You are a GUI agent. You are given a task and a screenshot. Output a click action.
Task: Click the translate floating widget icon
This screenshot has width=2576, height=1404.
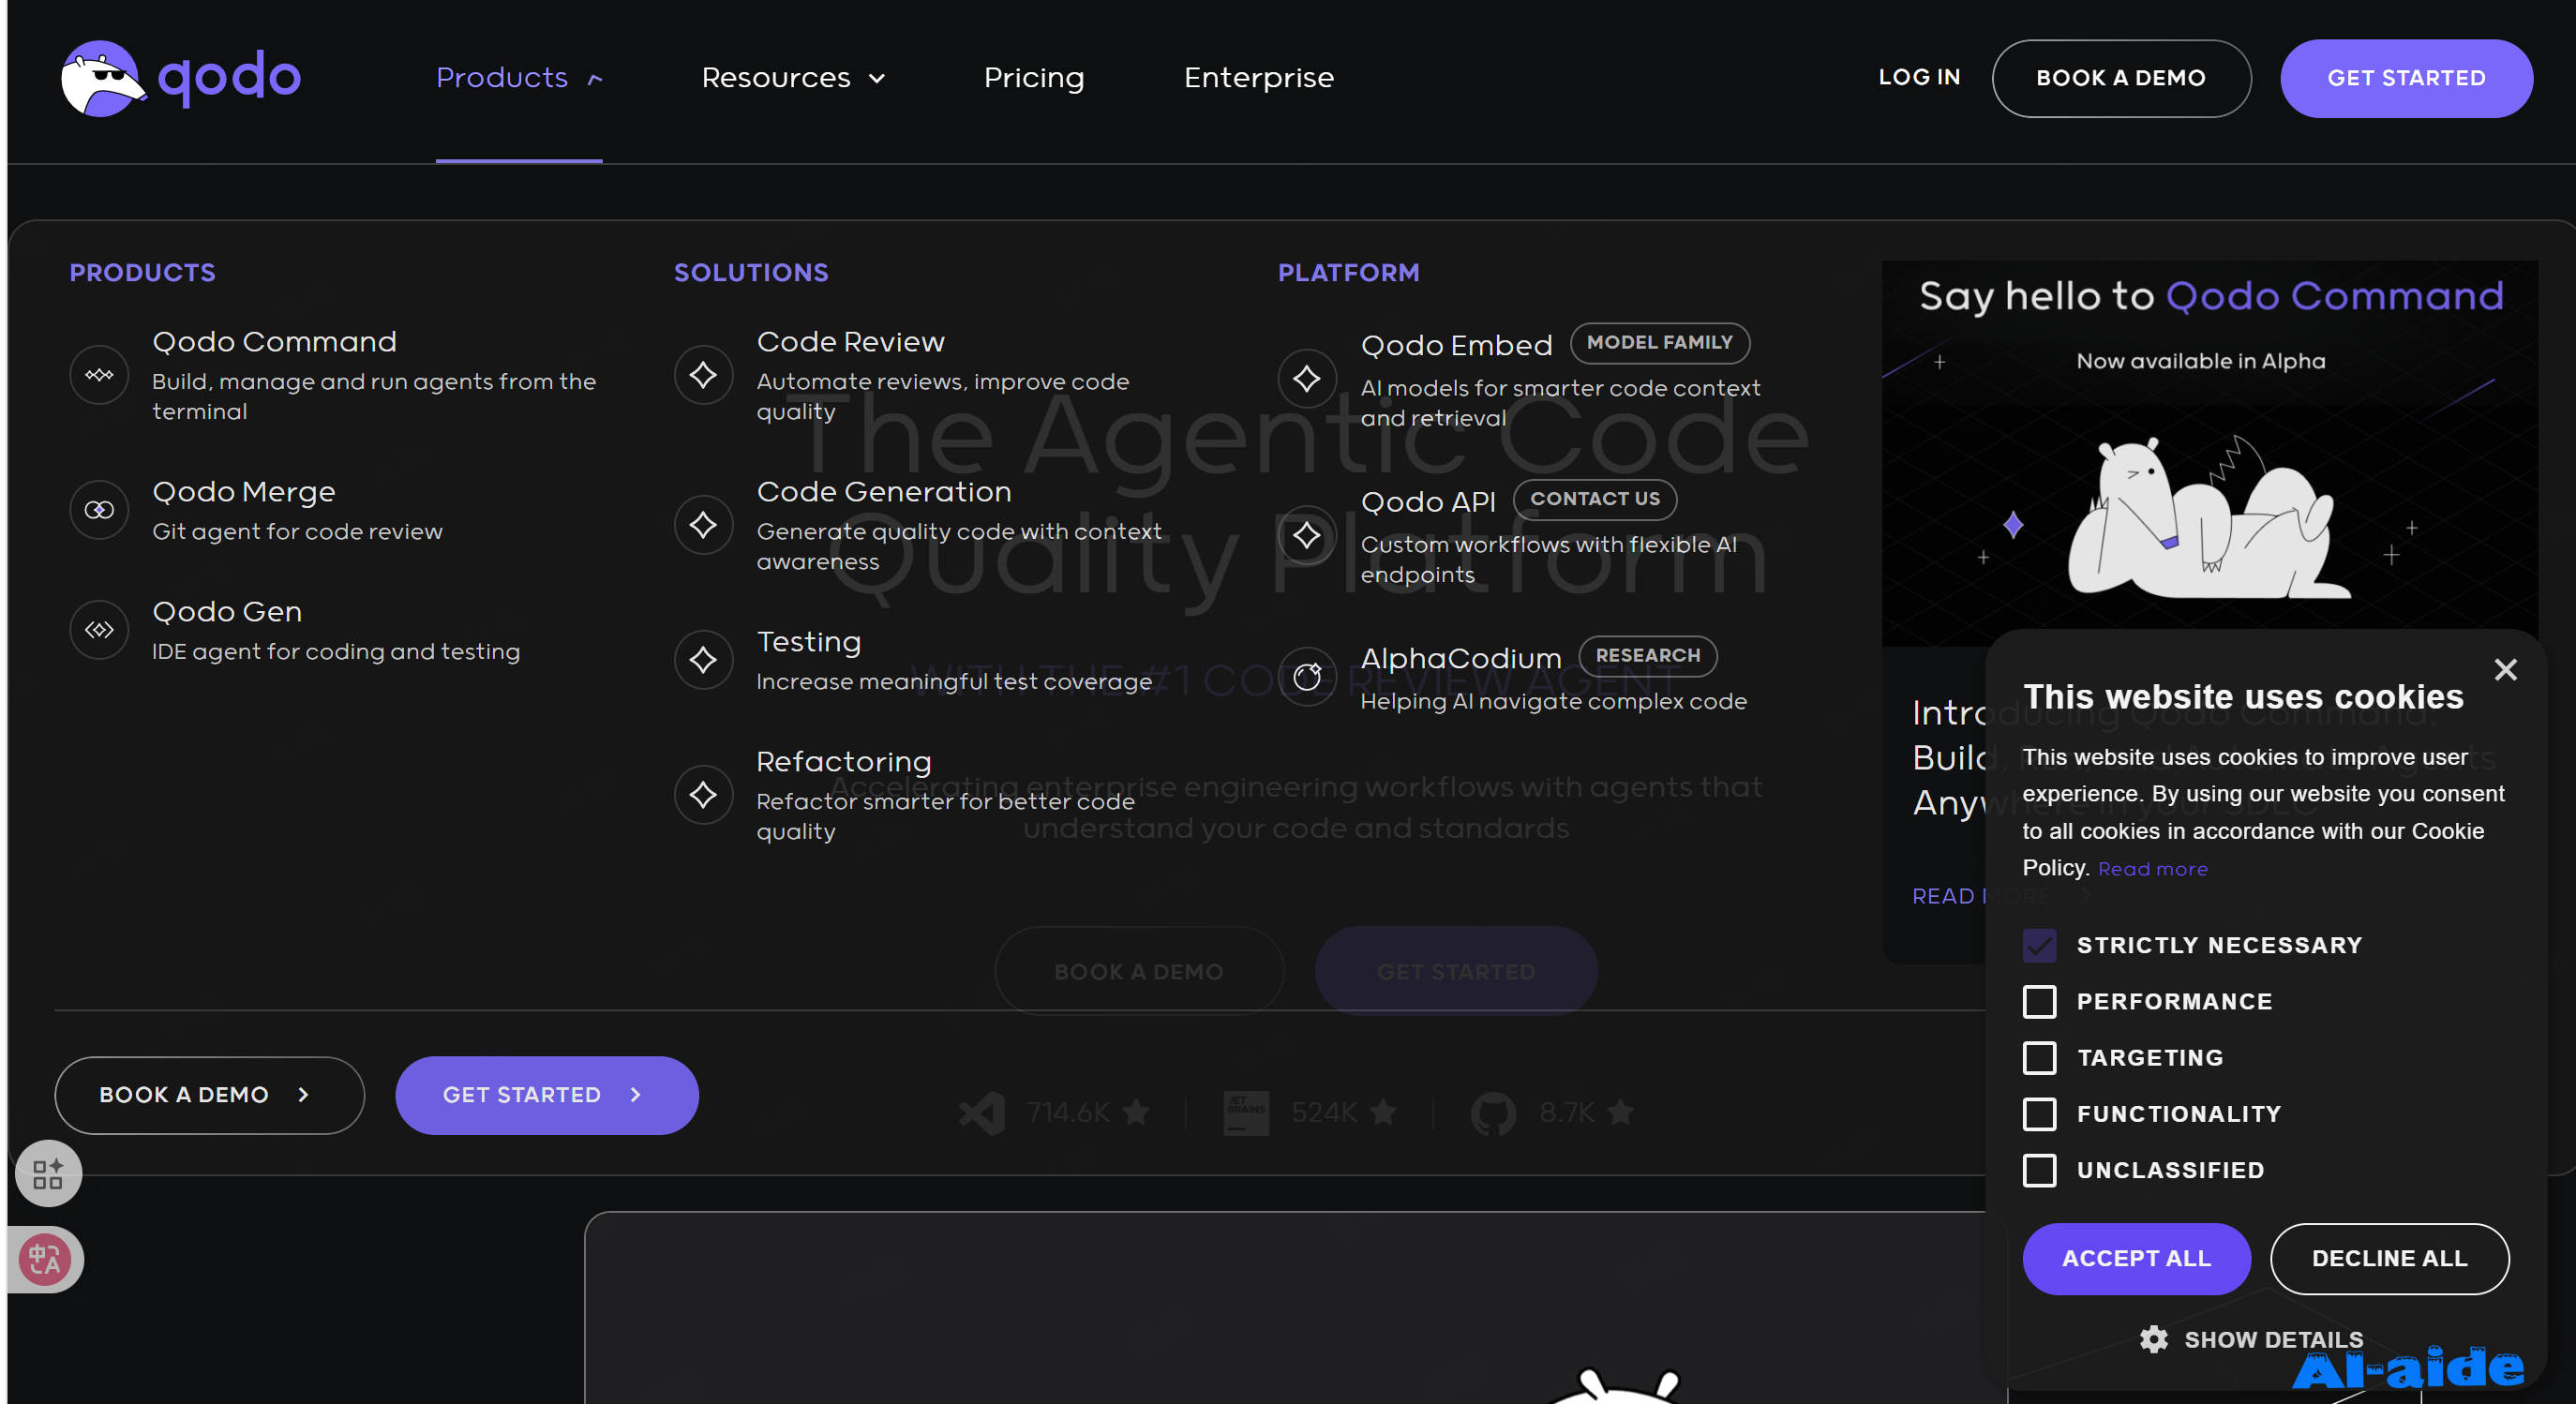tap(45, 1259)
